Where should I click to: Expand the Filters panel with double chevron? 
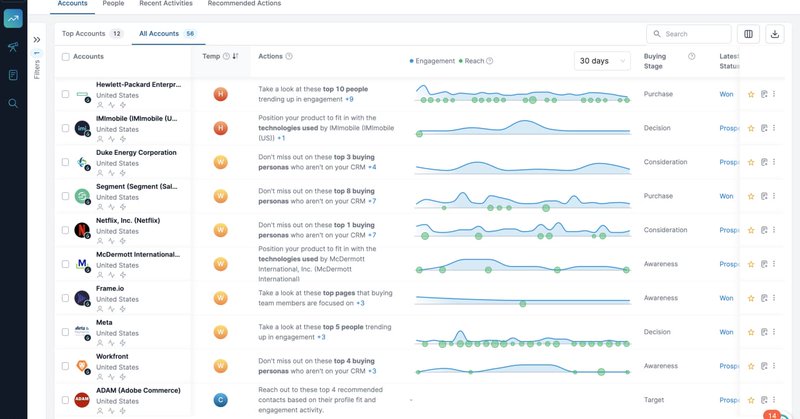coord(37,39)
